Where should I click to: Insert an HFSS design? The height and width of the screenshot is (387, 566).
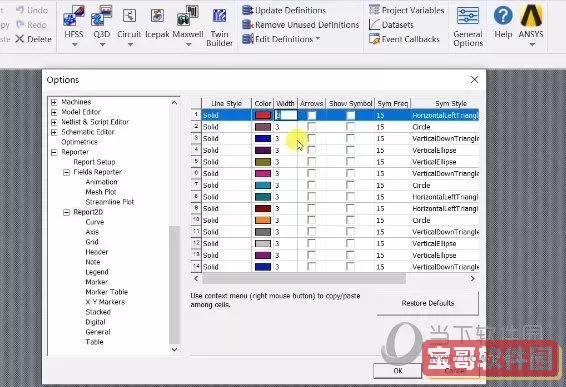coord(74,21)
